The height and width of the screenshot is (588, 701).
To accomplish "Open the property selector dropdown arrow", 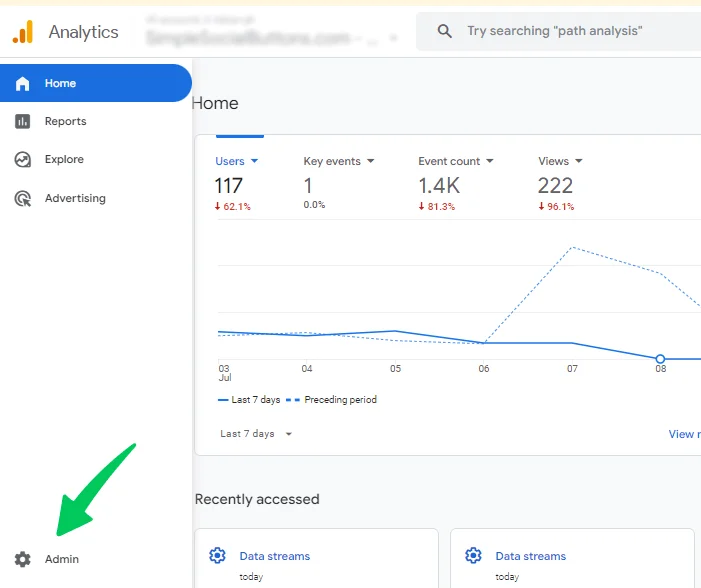I will (x=394, y=38).
